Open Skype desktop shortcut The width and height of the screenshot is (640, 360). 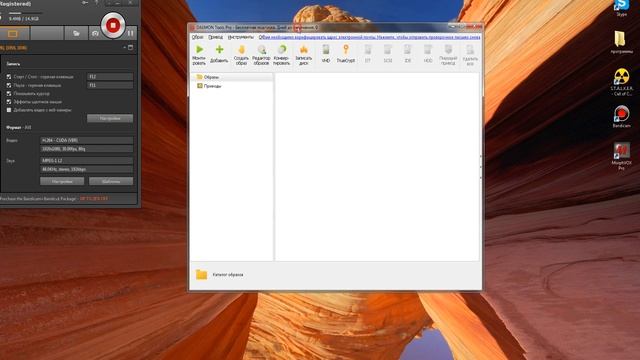click(621, 6)
